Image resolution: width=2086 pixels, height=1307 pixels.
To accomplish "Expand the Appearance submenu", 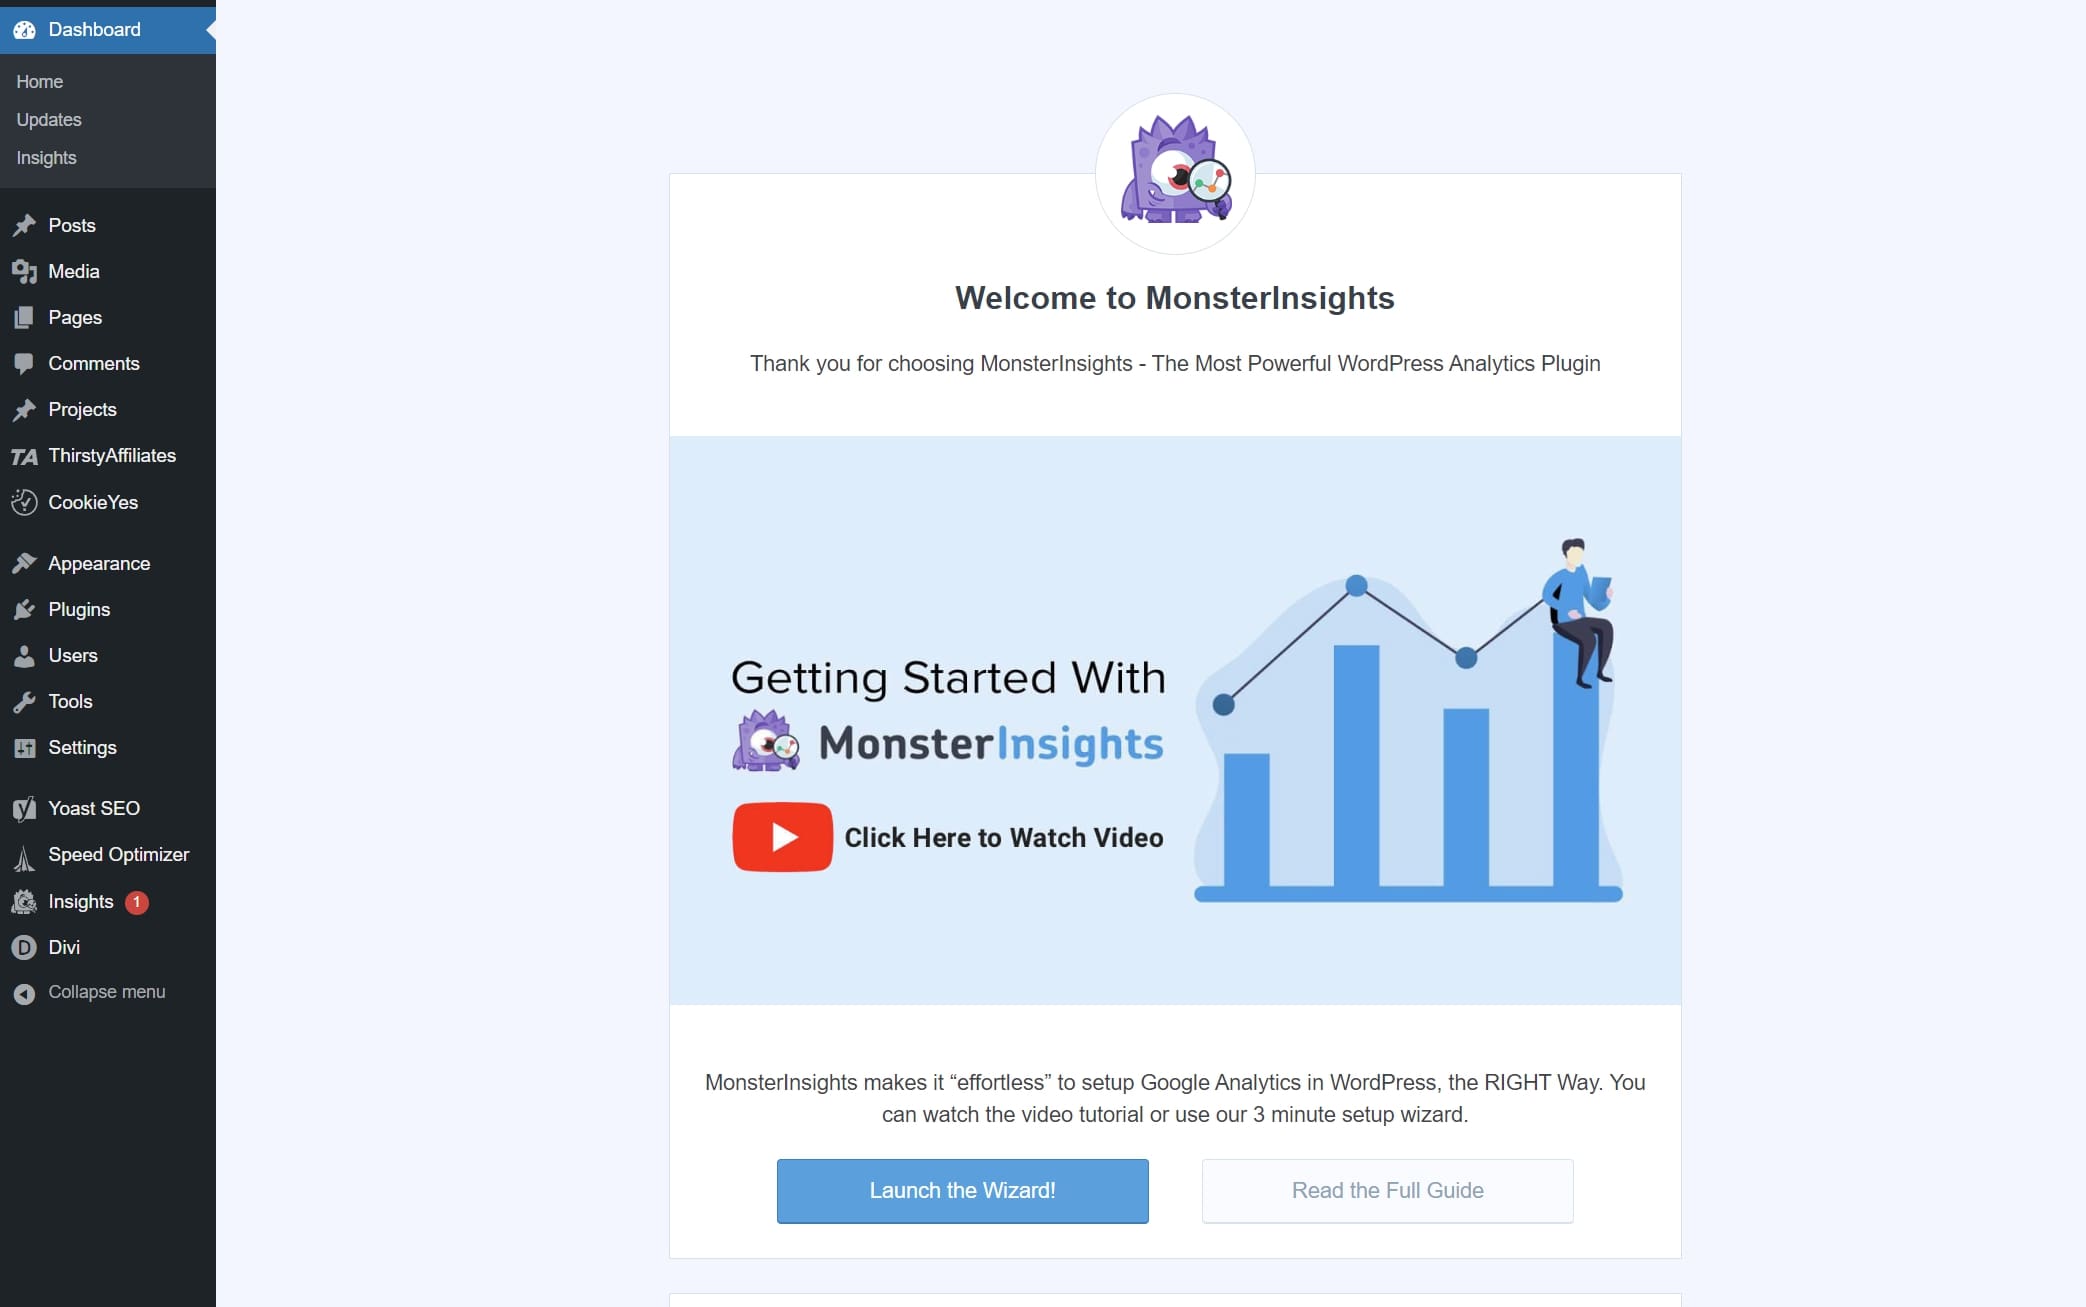I will 98,562.
